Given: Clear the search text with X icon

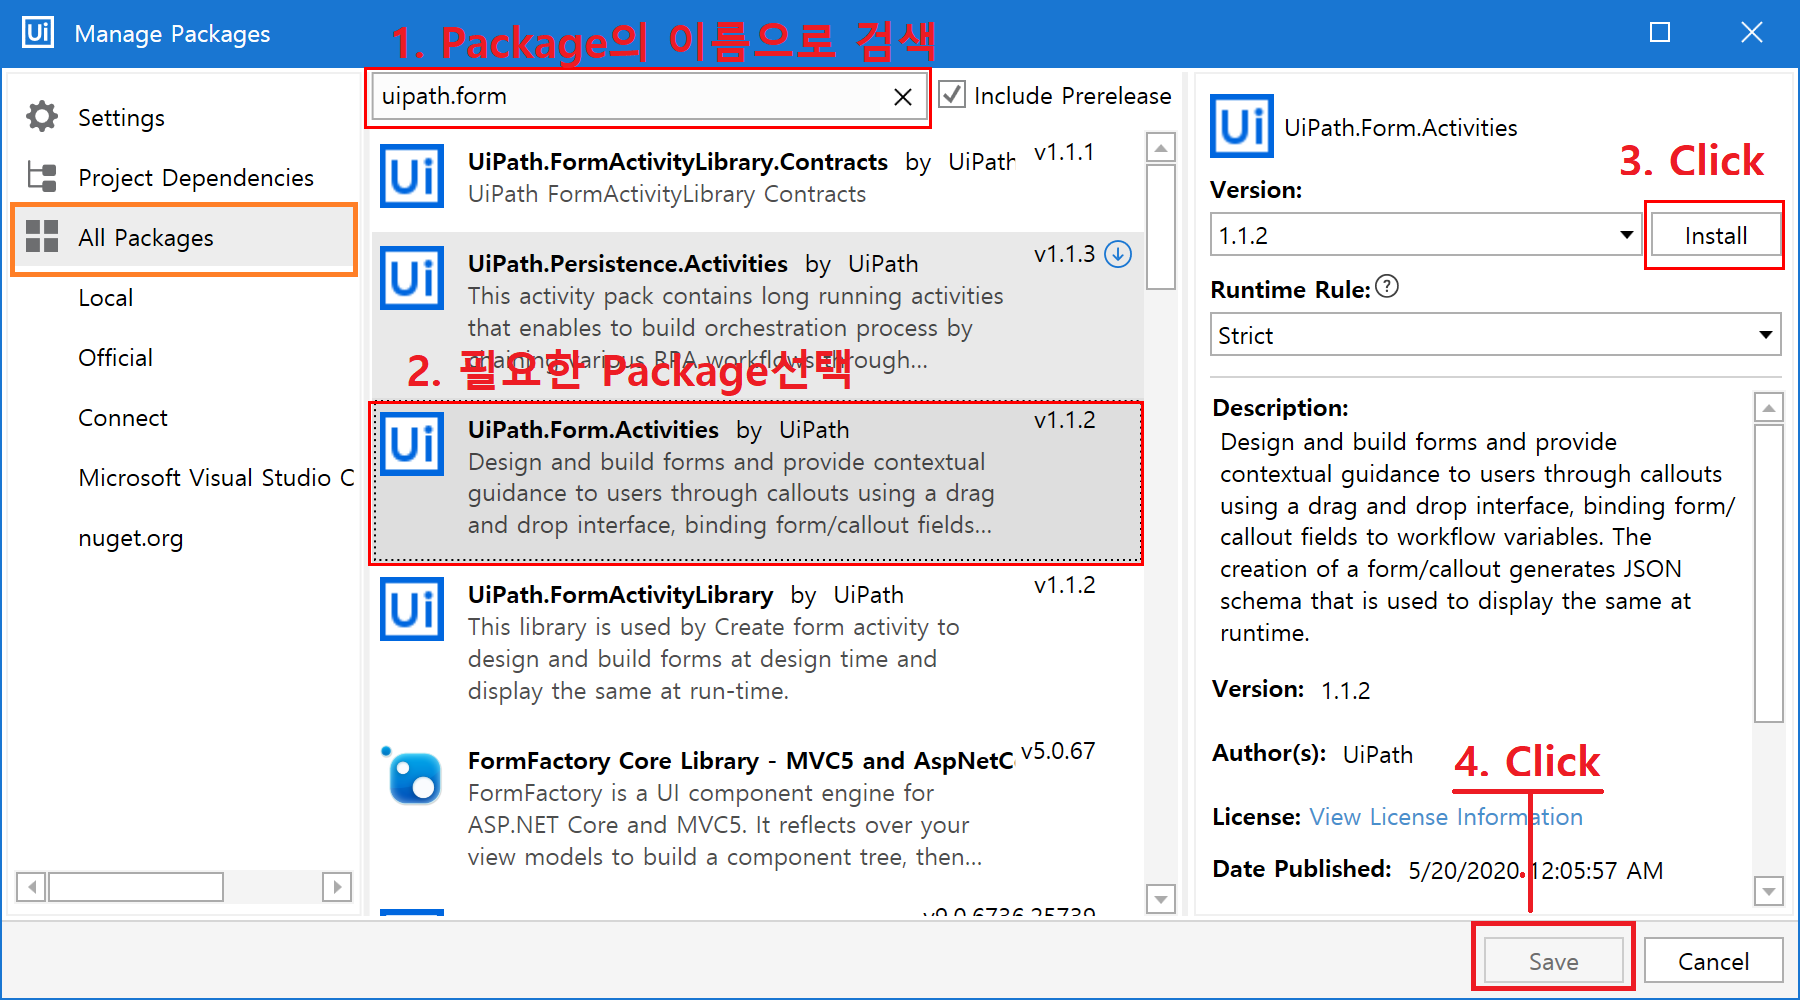Looking at the screenshot, I should 902,97.
